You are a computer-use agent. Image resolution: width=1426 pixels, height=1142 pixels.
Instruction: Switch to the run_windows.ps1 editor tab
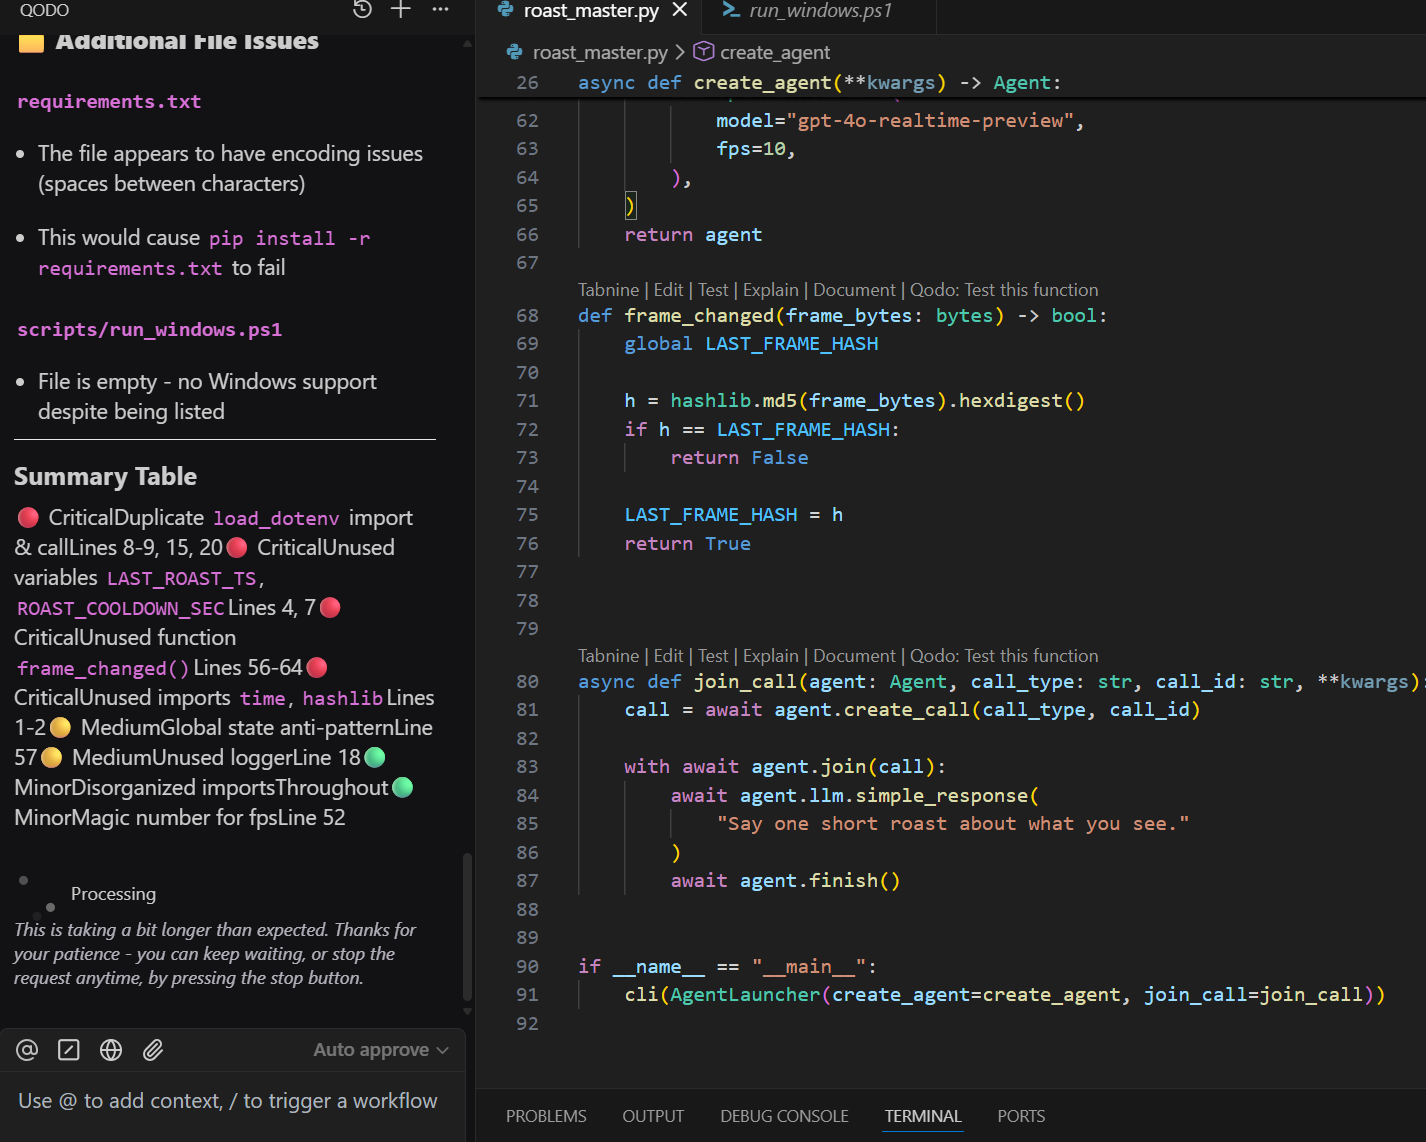(x=820, y=11)
